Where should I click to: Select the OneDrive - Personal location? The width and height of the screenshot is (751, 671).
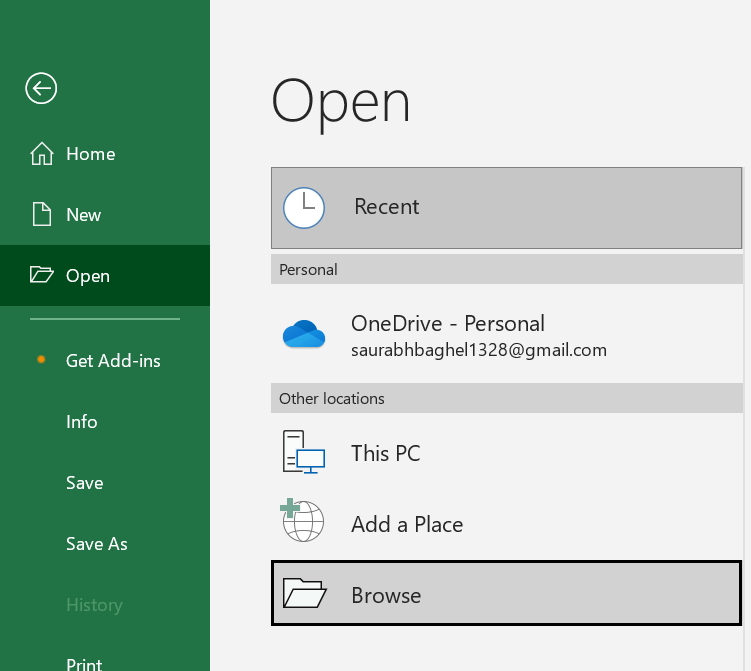(448, 324)
